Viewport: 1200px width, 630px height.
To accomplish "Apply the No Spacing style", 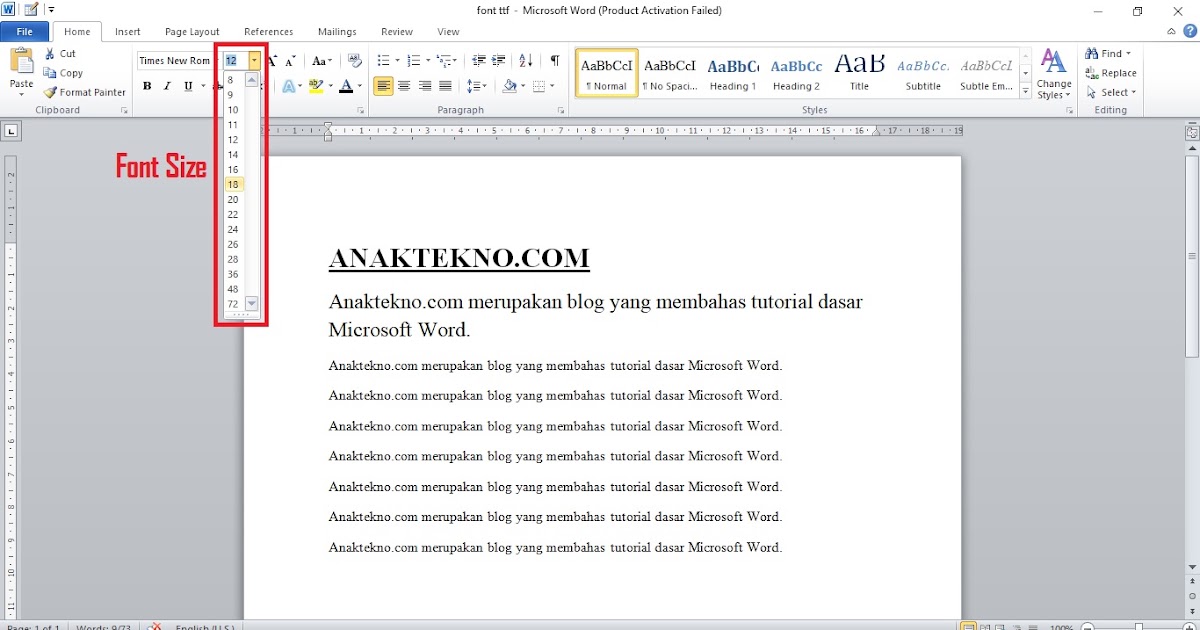I will tap(670, 73).
